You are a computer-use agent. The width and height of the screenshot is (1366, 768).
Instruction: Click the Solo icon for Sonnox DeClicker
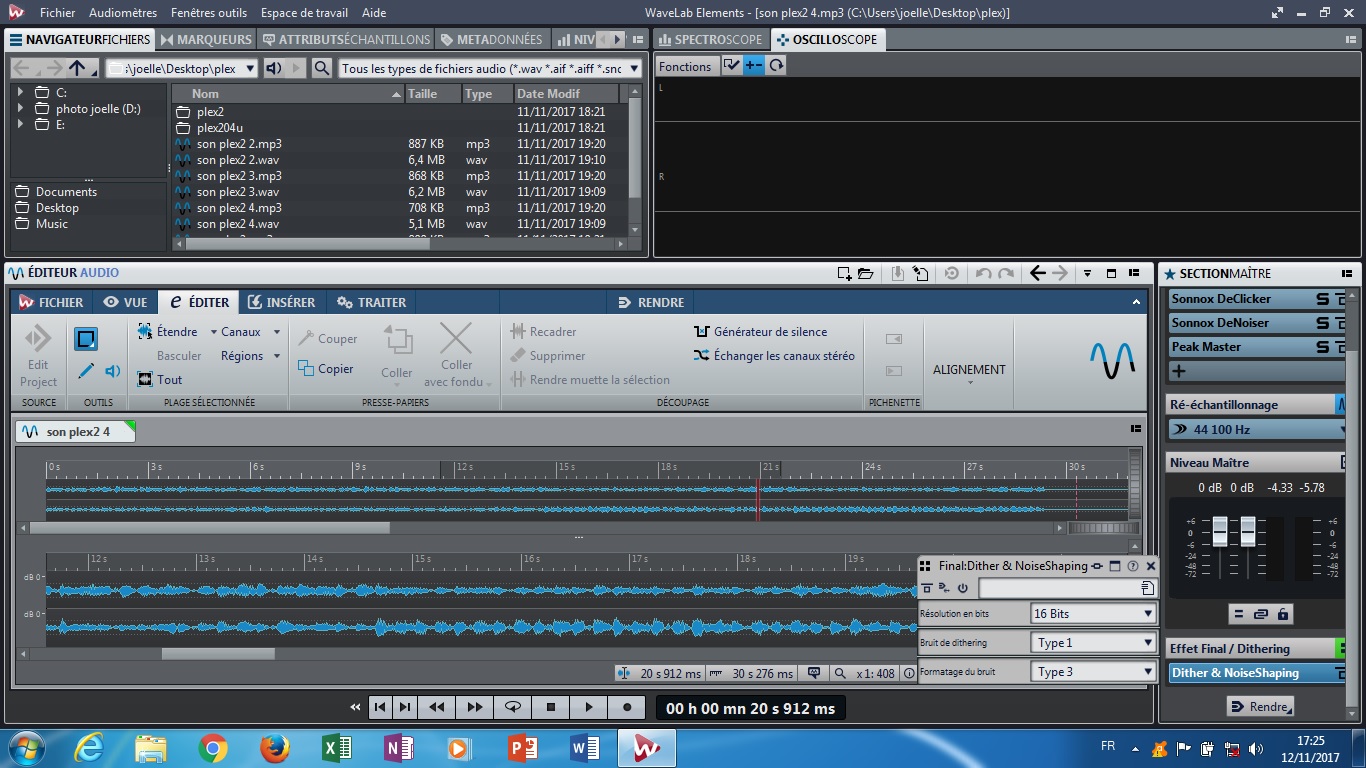pyautogui.click(x=1323, y=299)
